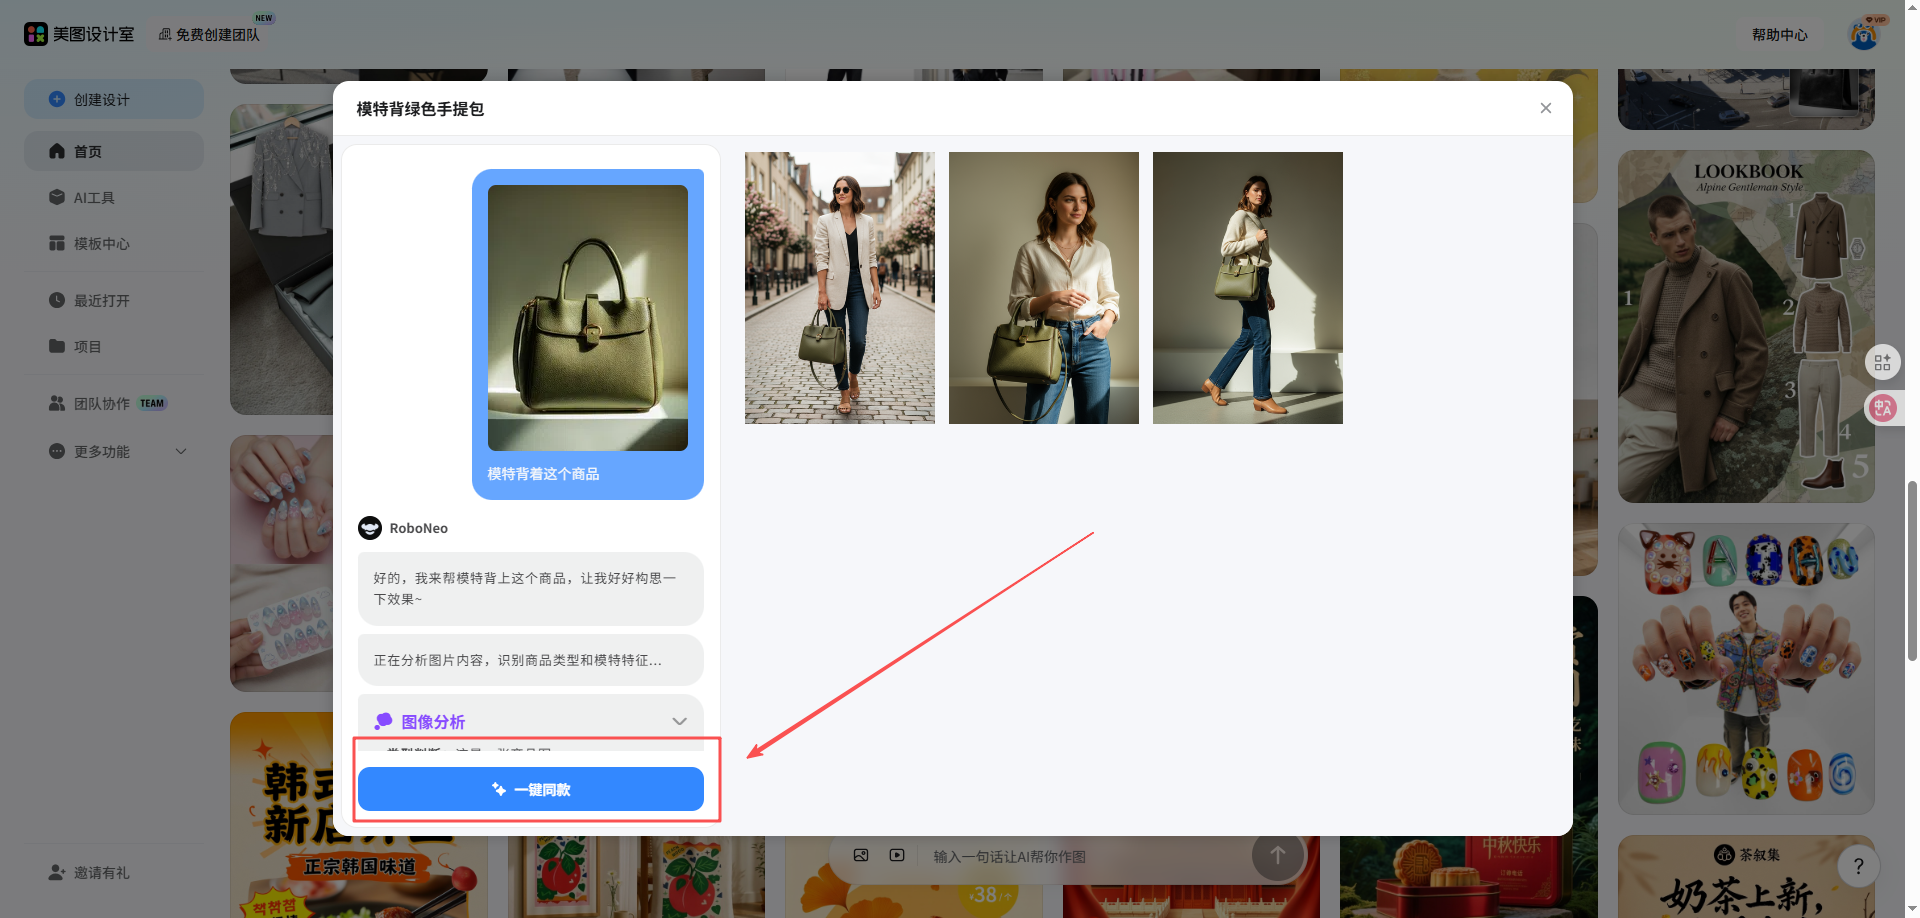This screenshot has width=1920, height=918.
Task: Open street-walking model result image
Action: pyautogui.click(x=840, y=288)
